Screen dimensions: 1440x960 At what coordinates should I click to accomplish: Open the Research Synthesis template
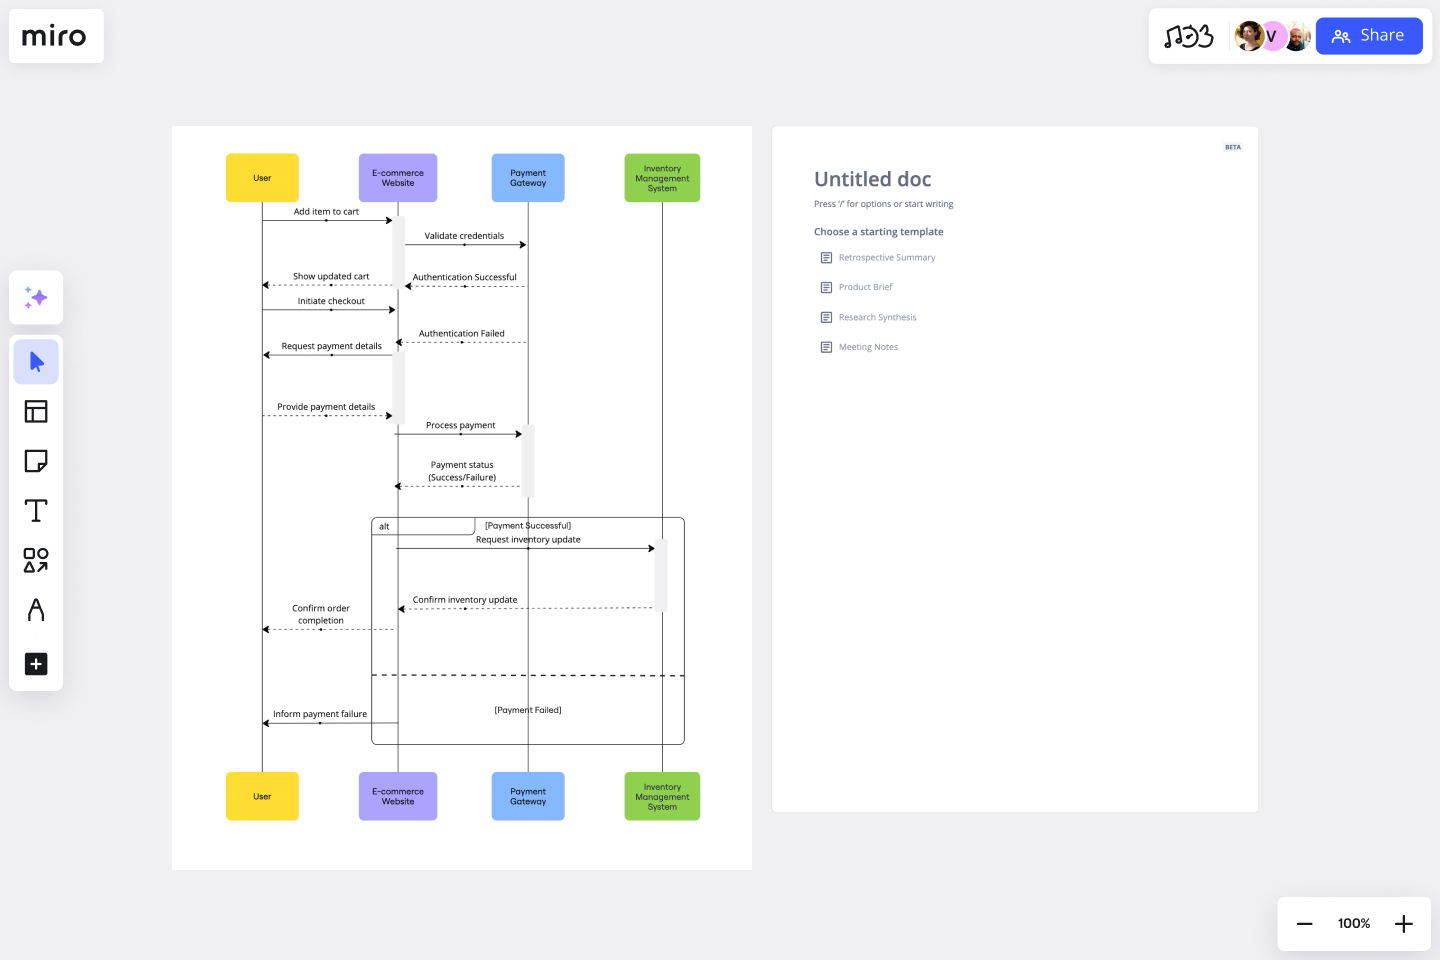click(877, 317)
